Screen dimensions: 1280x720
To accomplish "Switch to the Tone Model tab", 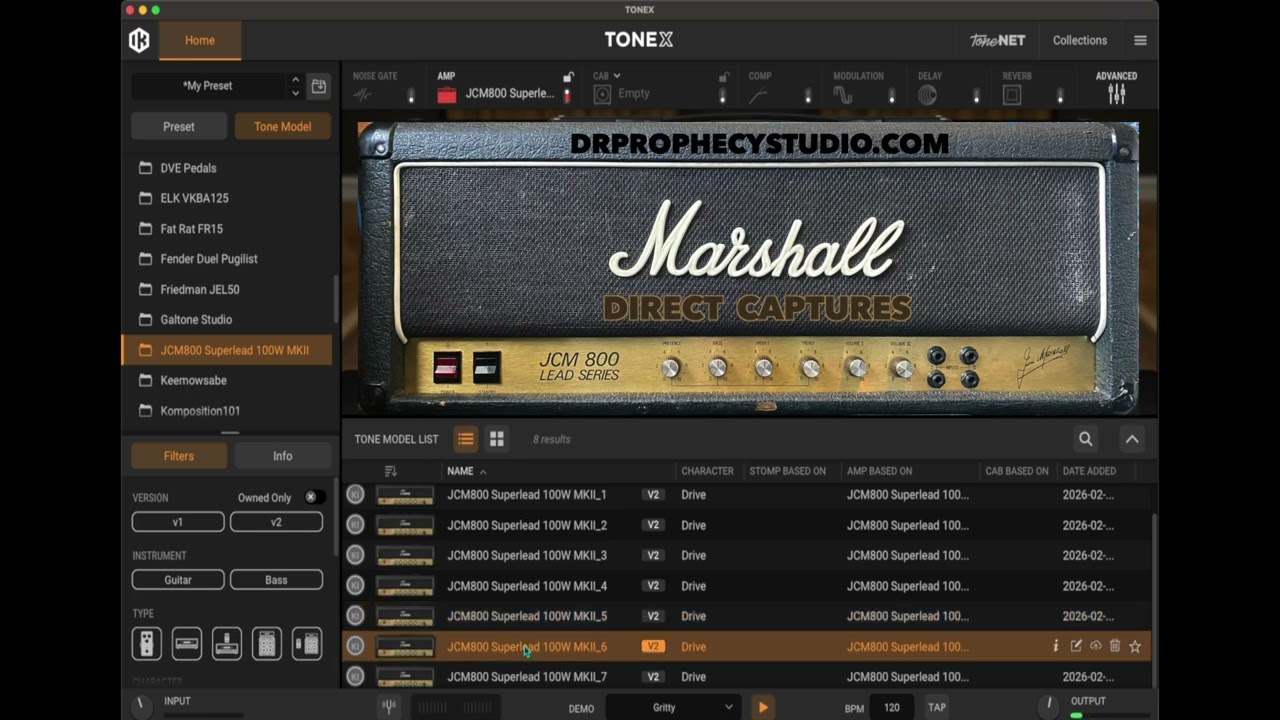I will [x=282, y=127].
